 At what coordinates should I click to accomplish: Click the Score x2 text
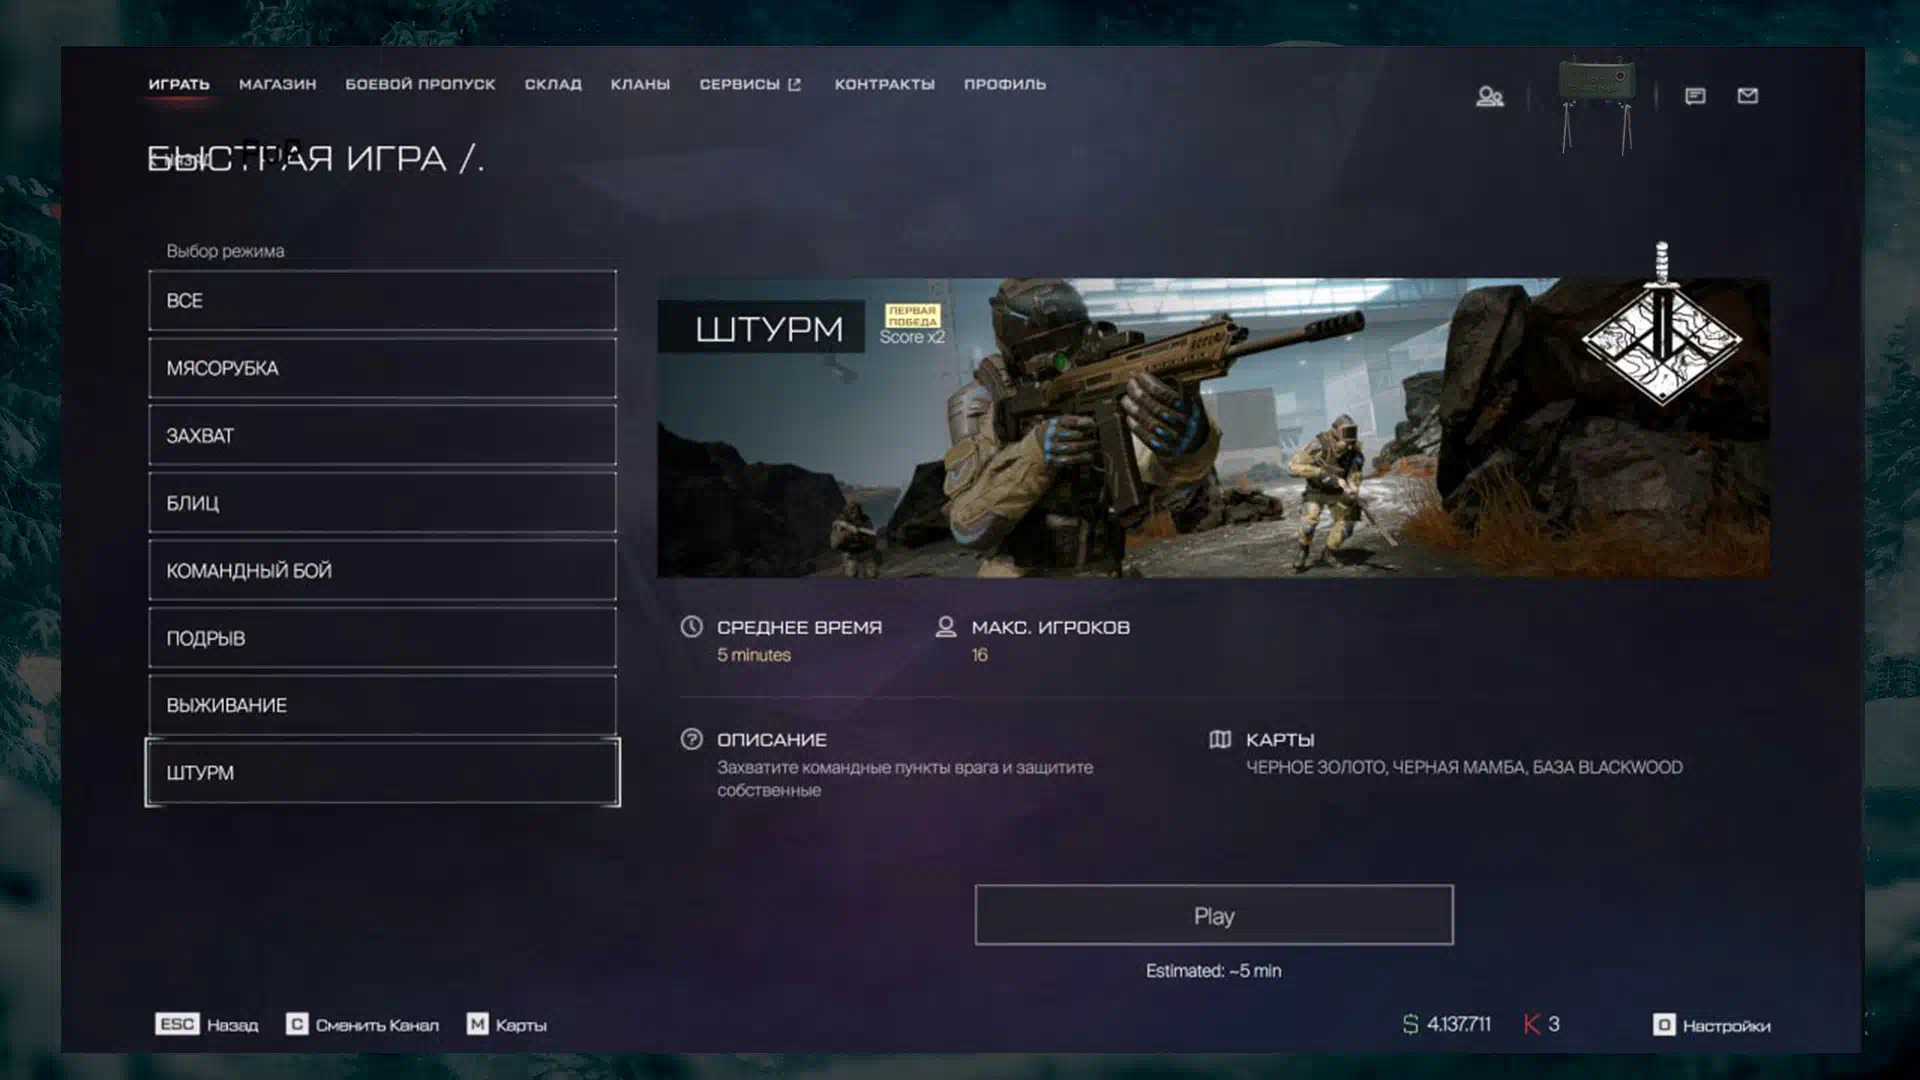tap(912, 337)
